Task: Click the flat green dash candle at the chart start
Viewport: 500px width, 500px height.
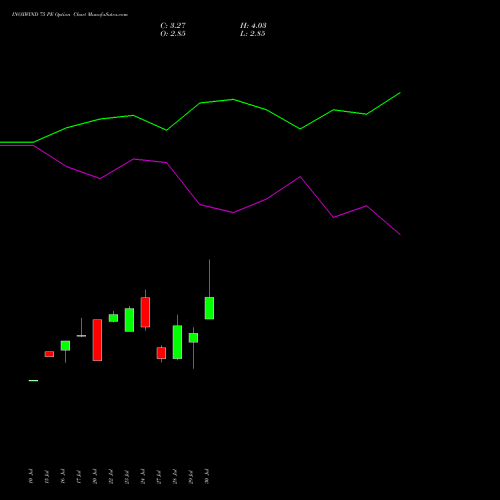Action: (33, 380)
